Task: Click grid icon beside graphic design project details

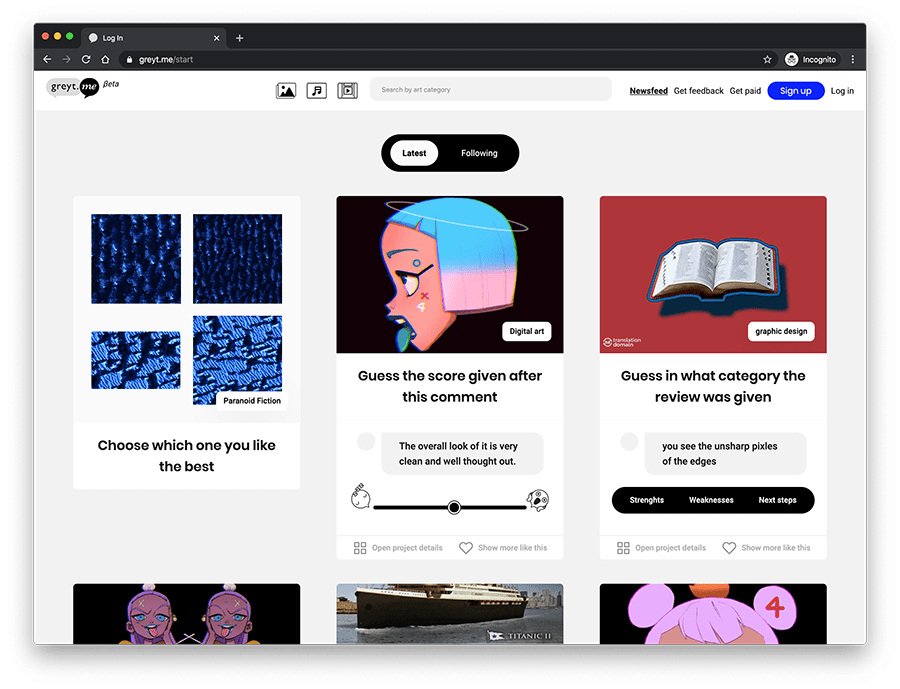Action: pyautogui.click(x=623, y=548)
